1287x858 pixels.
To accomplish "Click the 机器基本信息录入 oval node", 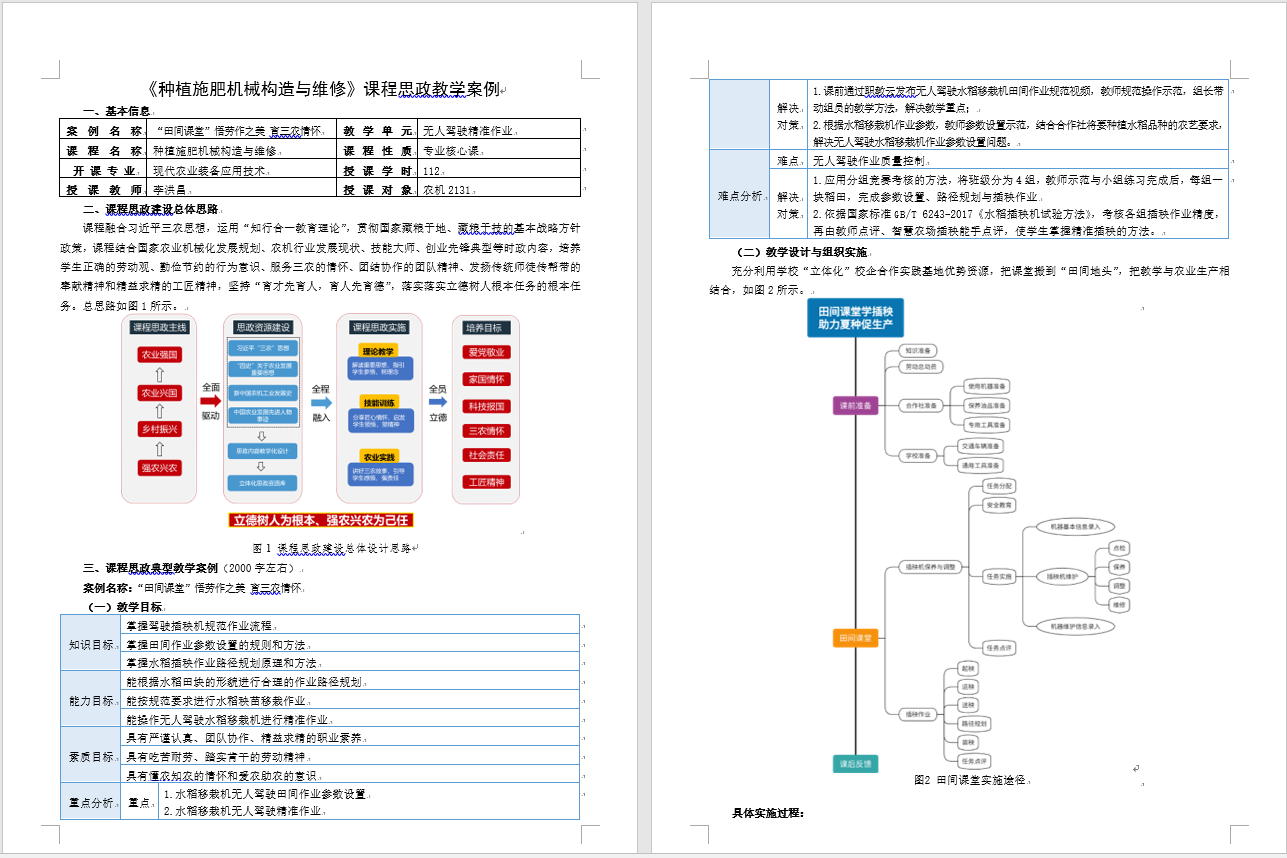I will point(1075,525).
